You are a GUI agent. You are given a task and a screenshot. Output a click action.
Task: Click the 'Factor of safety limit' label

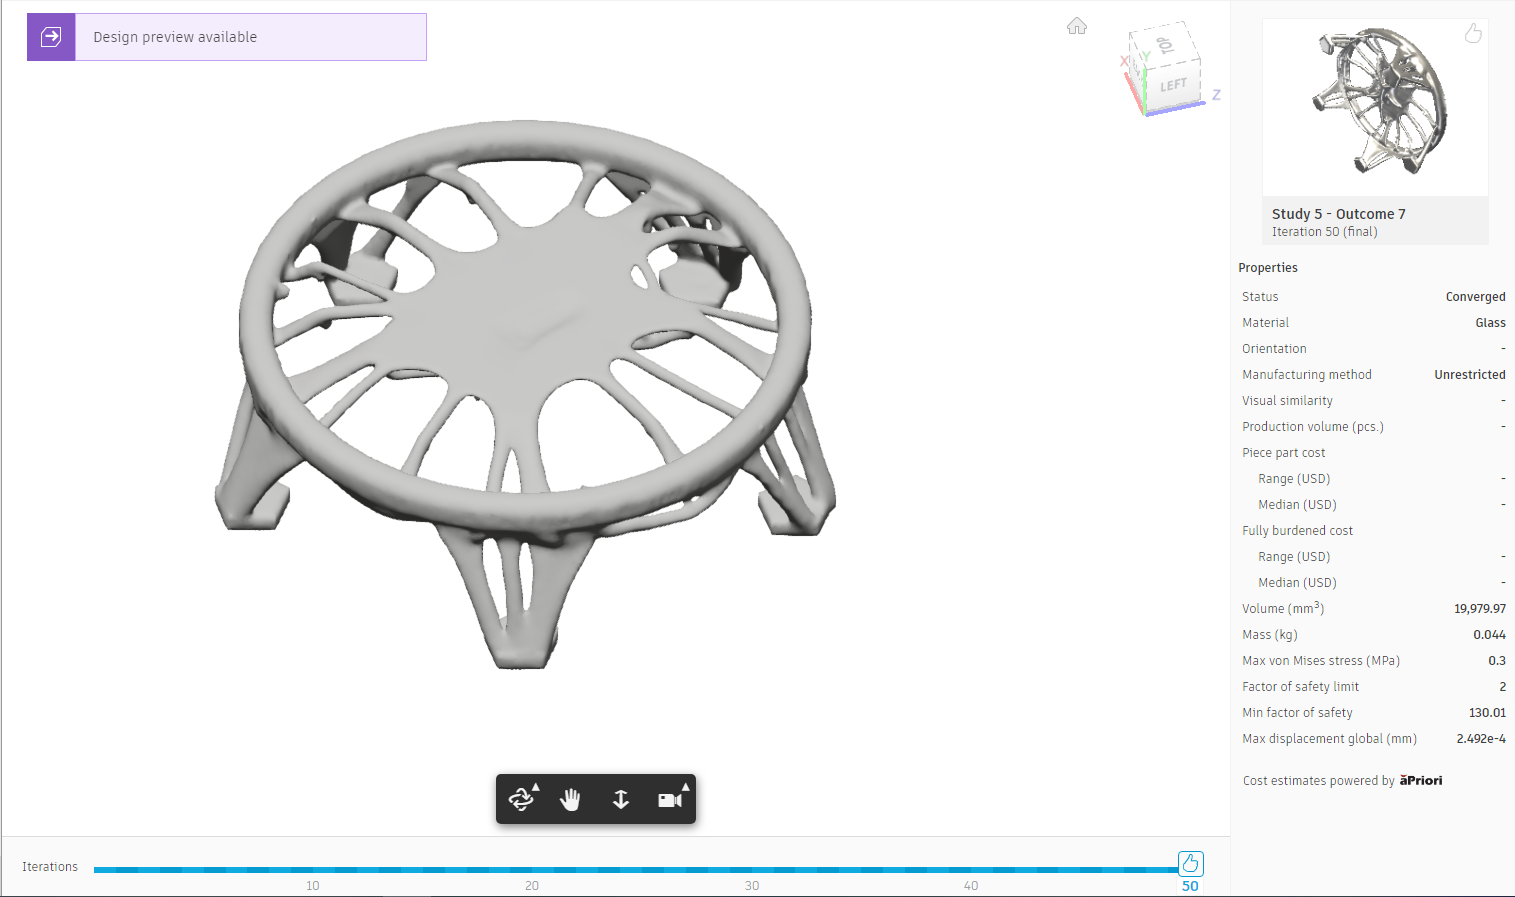1300,687
